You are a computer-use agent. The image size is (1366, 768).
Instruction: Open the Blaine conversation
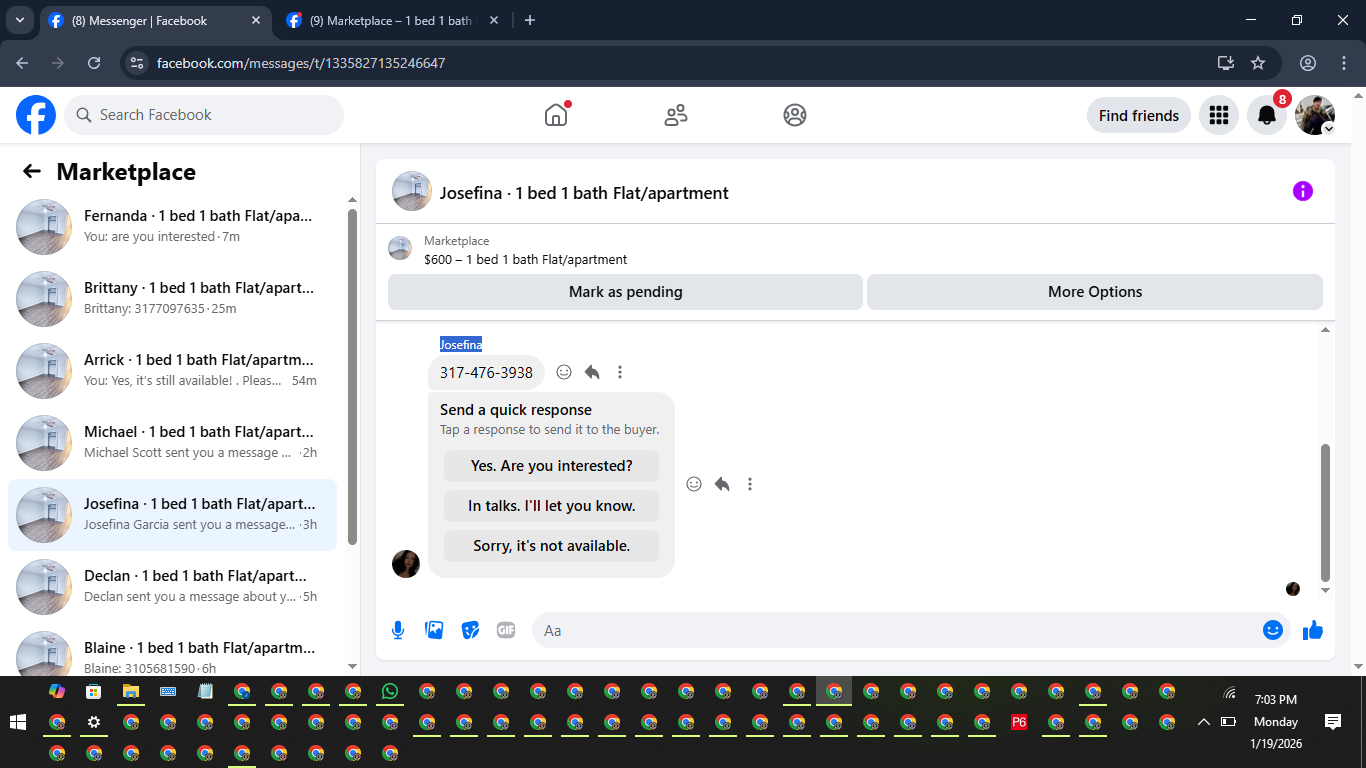pos(172,652)
